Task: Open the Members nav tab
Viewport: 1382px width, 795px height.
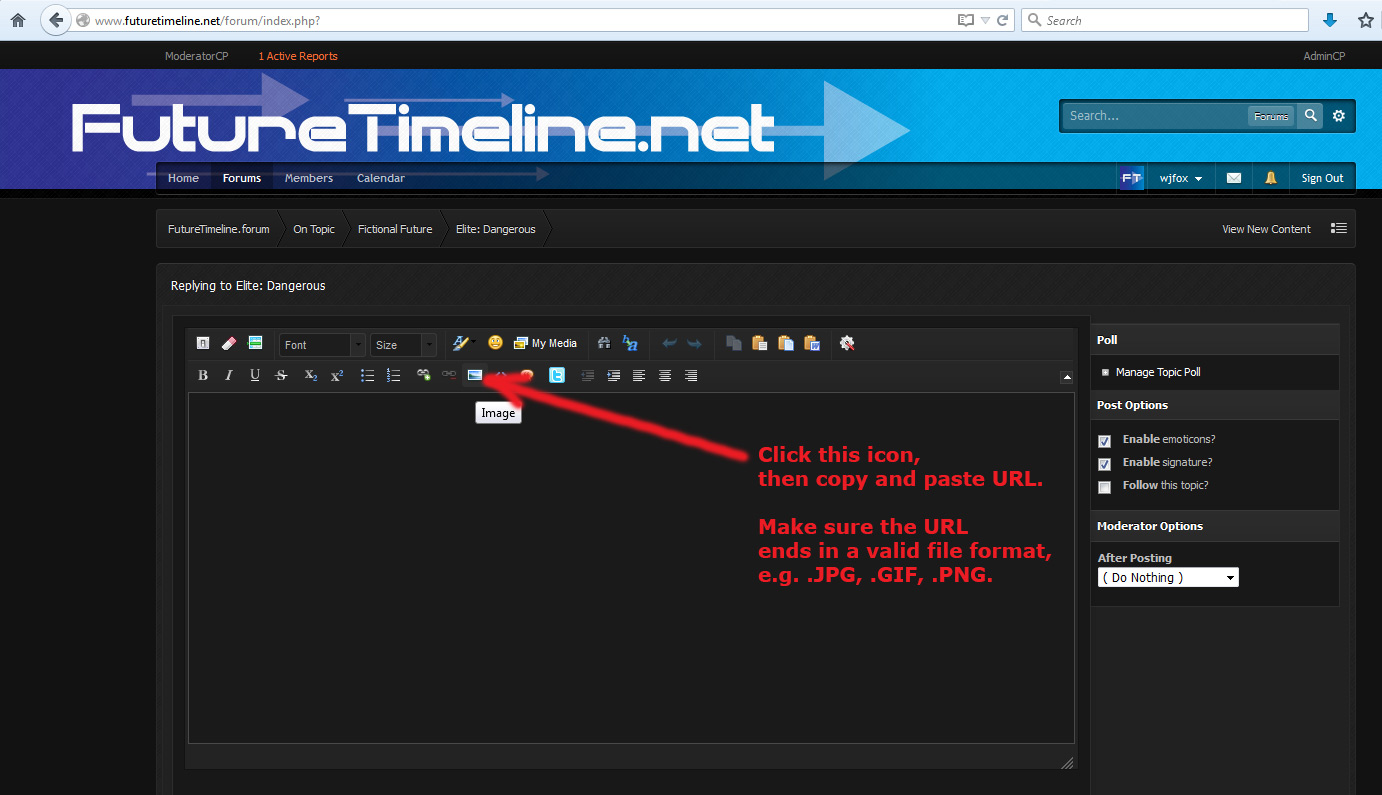Action: 309,178
